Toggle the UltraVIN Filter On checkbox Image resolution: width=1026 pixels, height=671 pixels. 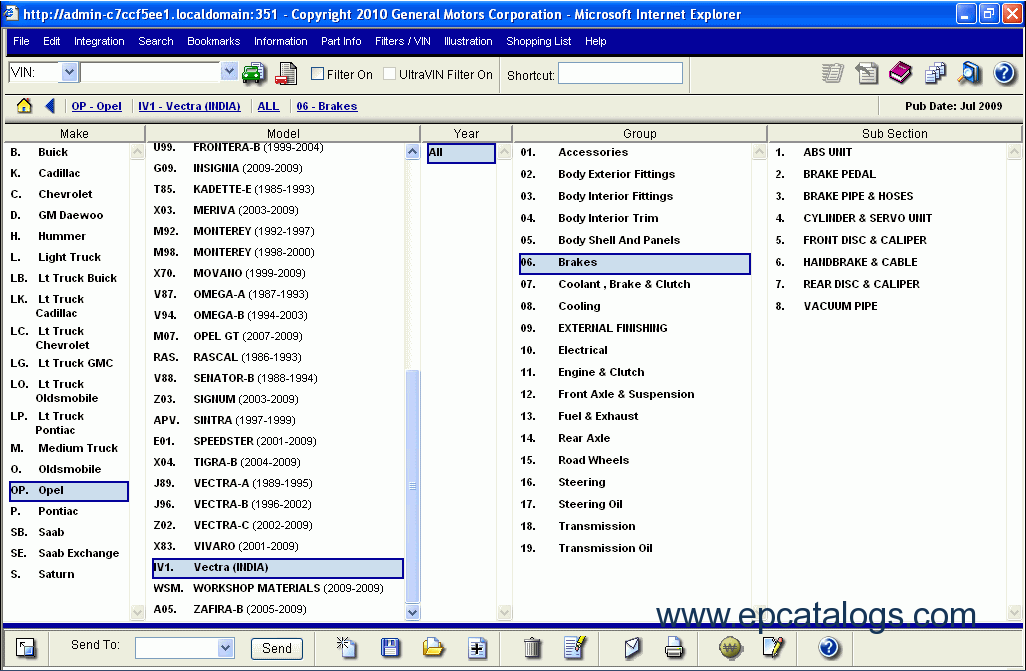click(389, 74)
